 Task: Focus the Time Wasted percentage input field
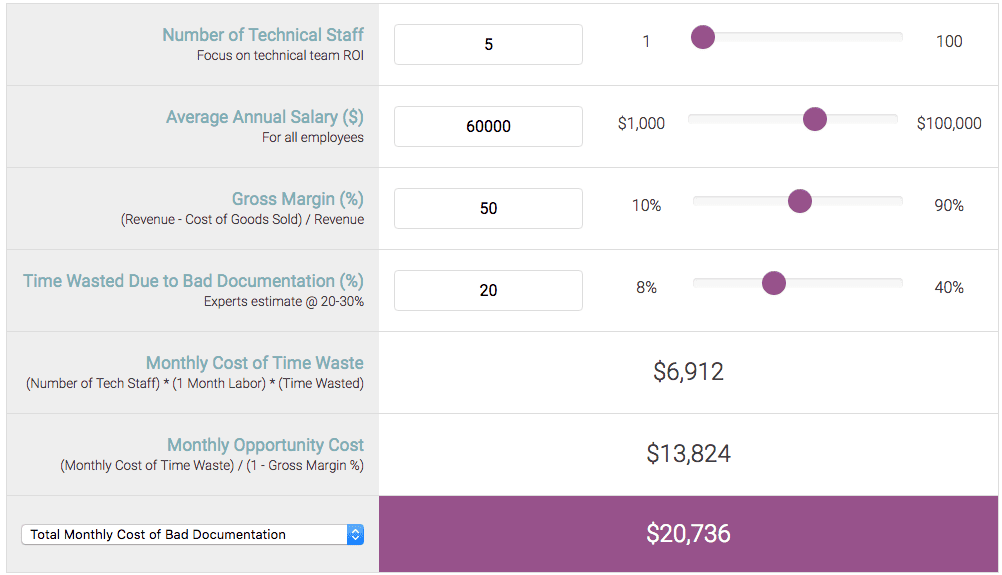pos(488,291)
